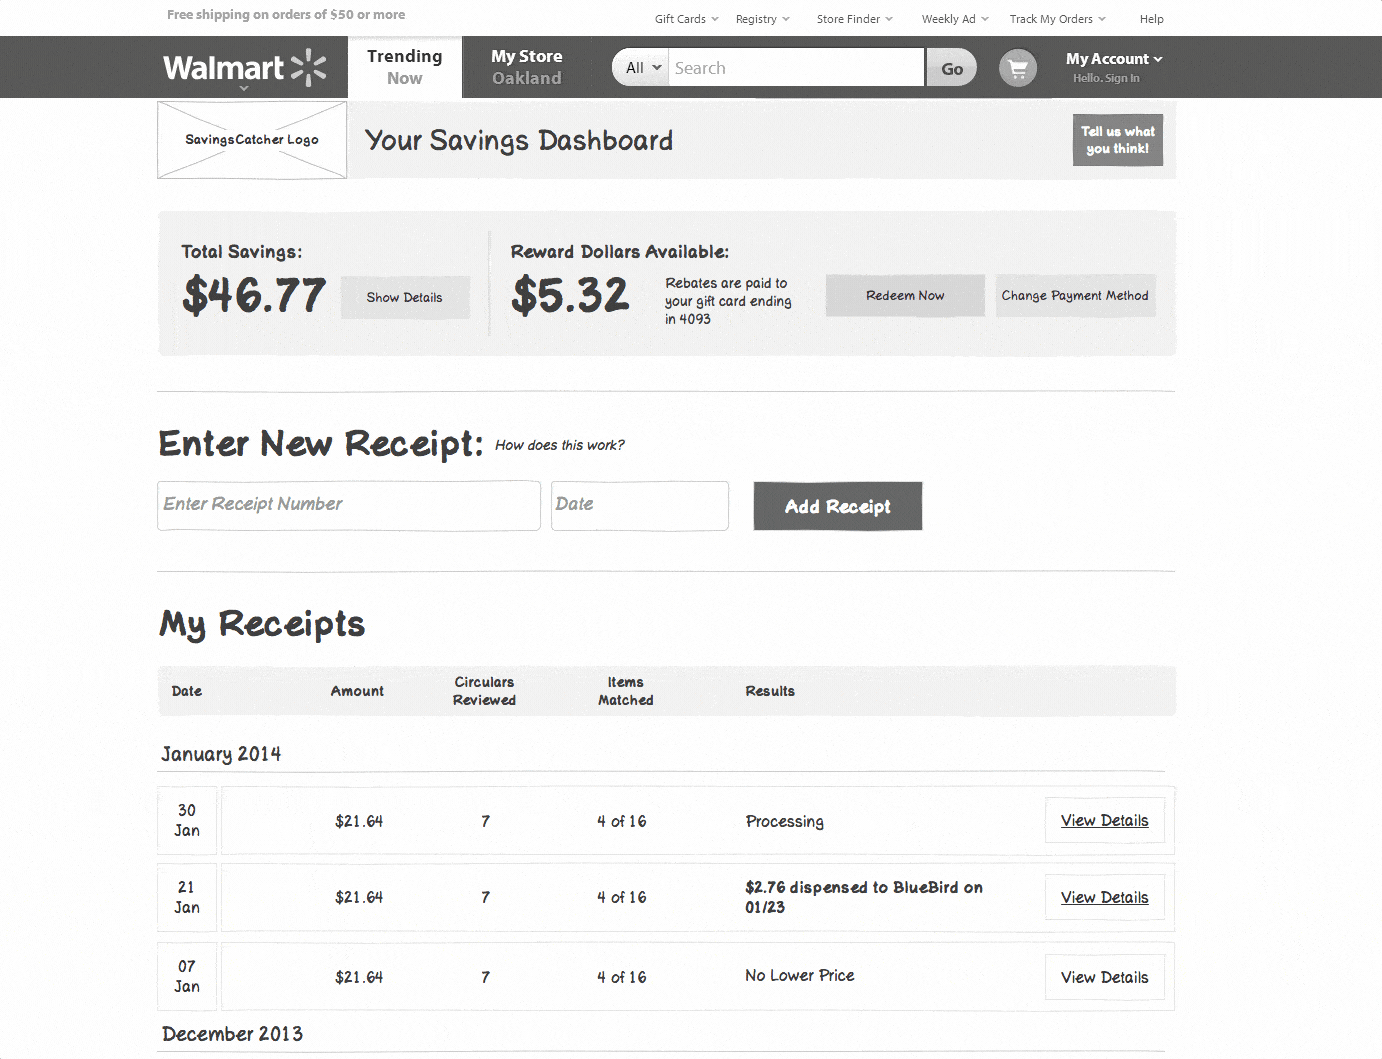
Task: Open the All search category dropdown
Action: (641, 68)
